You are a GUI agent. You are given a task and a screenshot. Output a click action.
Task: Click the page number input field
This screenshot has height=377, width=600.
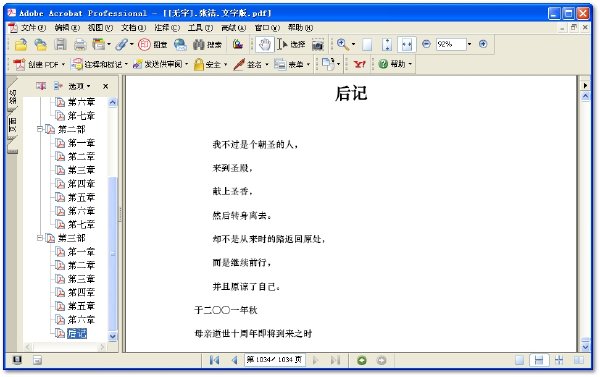pyautogui.click(x=274, y=360)
